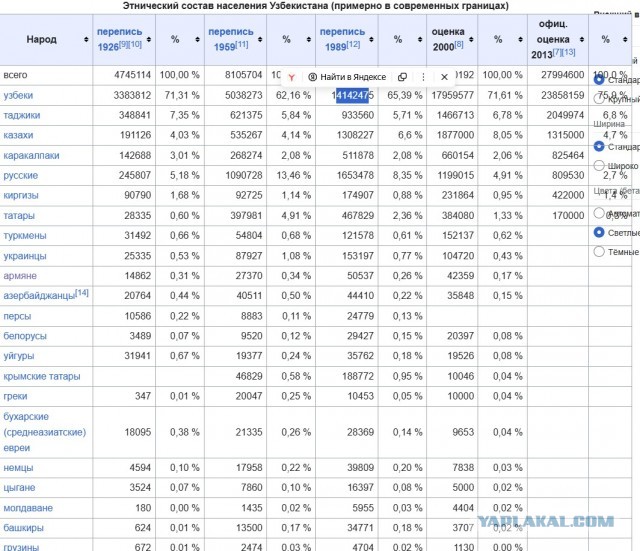Open footnote [14] after азербайджанцы

coord(82,293)
